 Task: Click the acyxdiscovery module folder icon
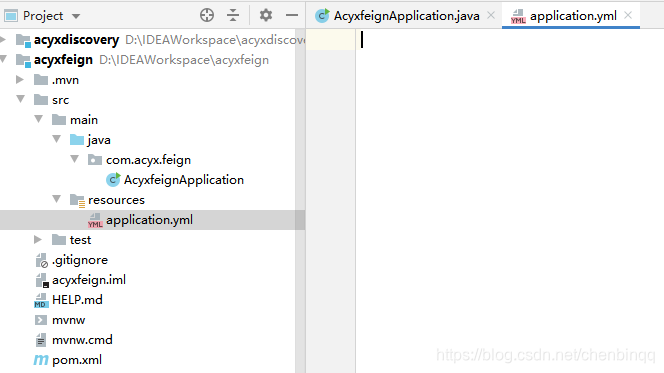click(x=23, y=40)
